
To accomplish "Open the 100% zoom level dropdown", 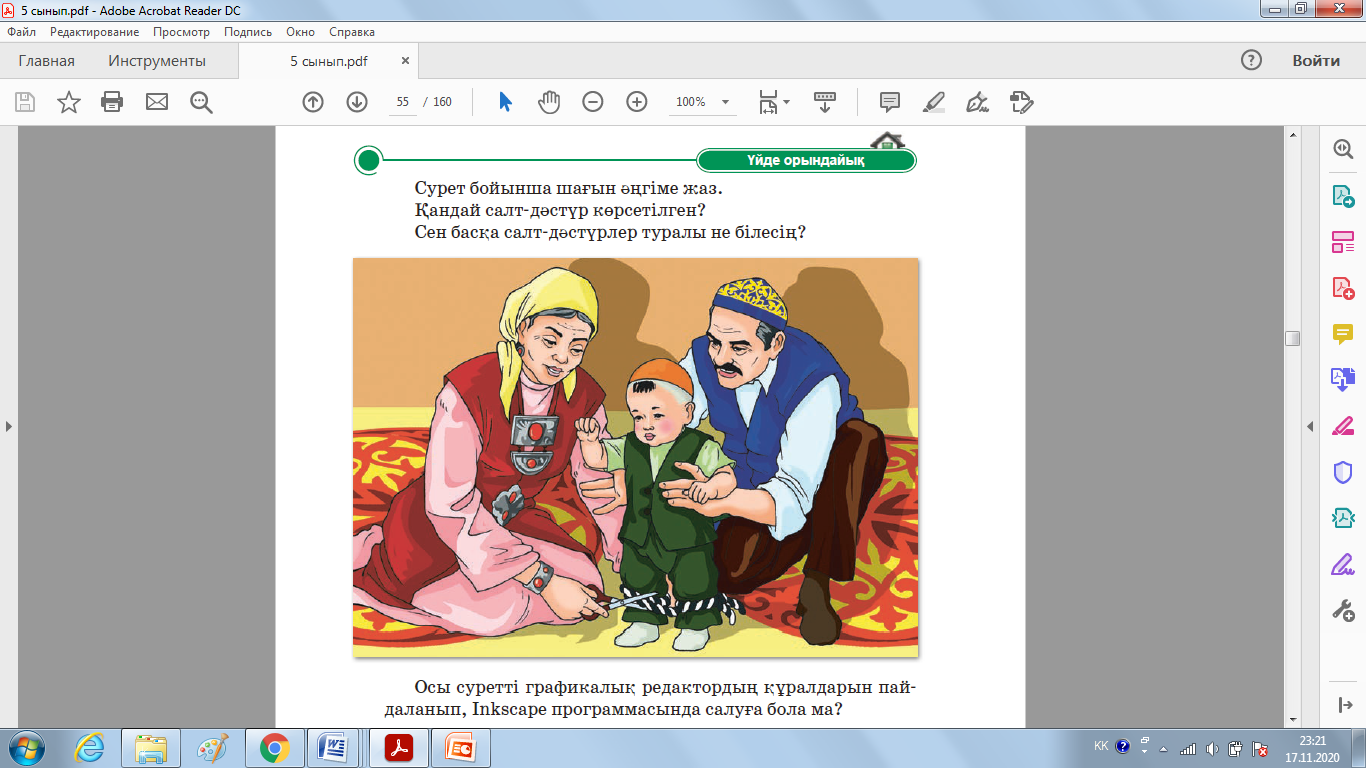I will (x=702, y=102).
